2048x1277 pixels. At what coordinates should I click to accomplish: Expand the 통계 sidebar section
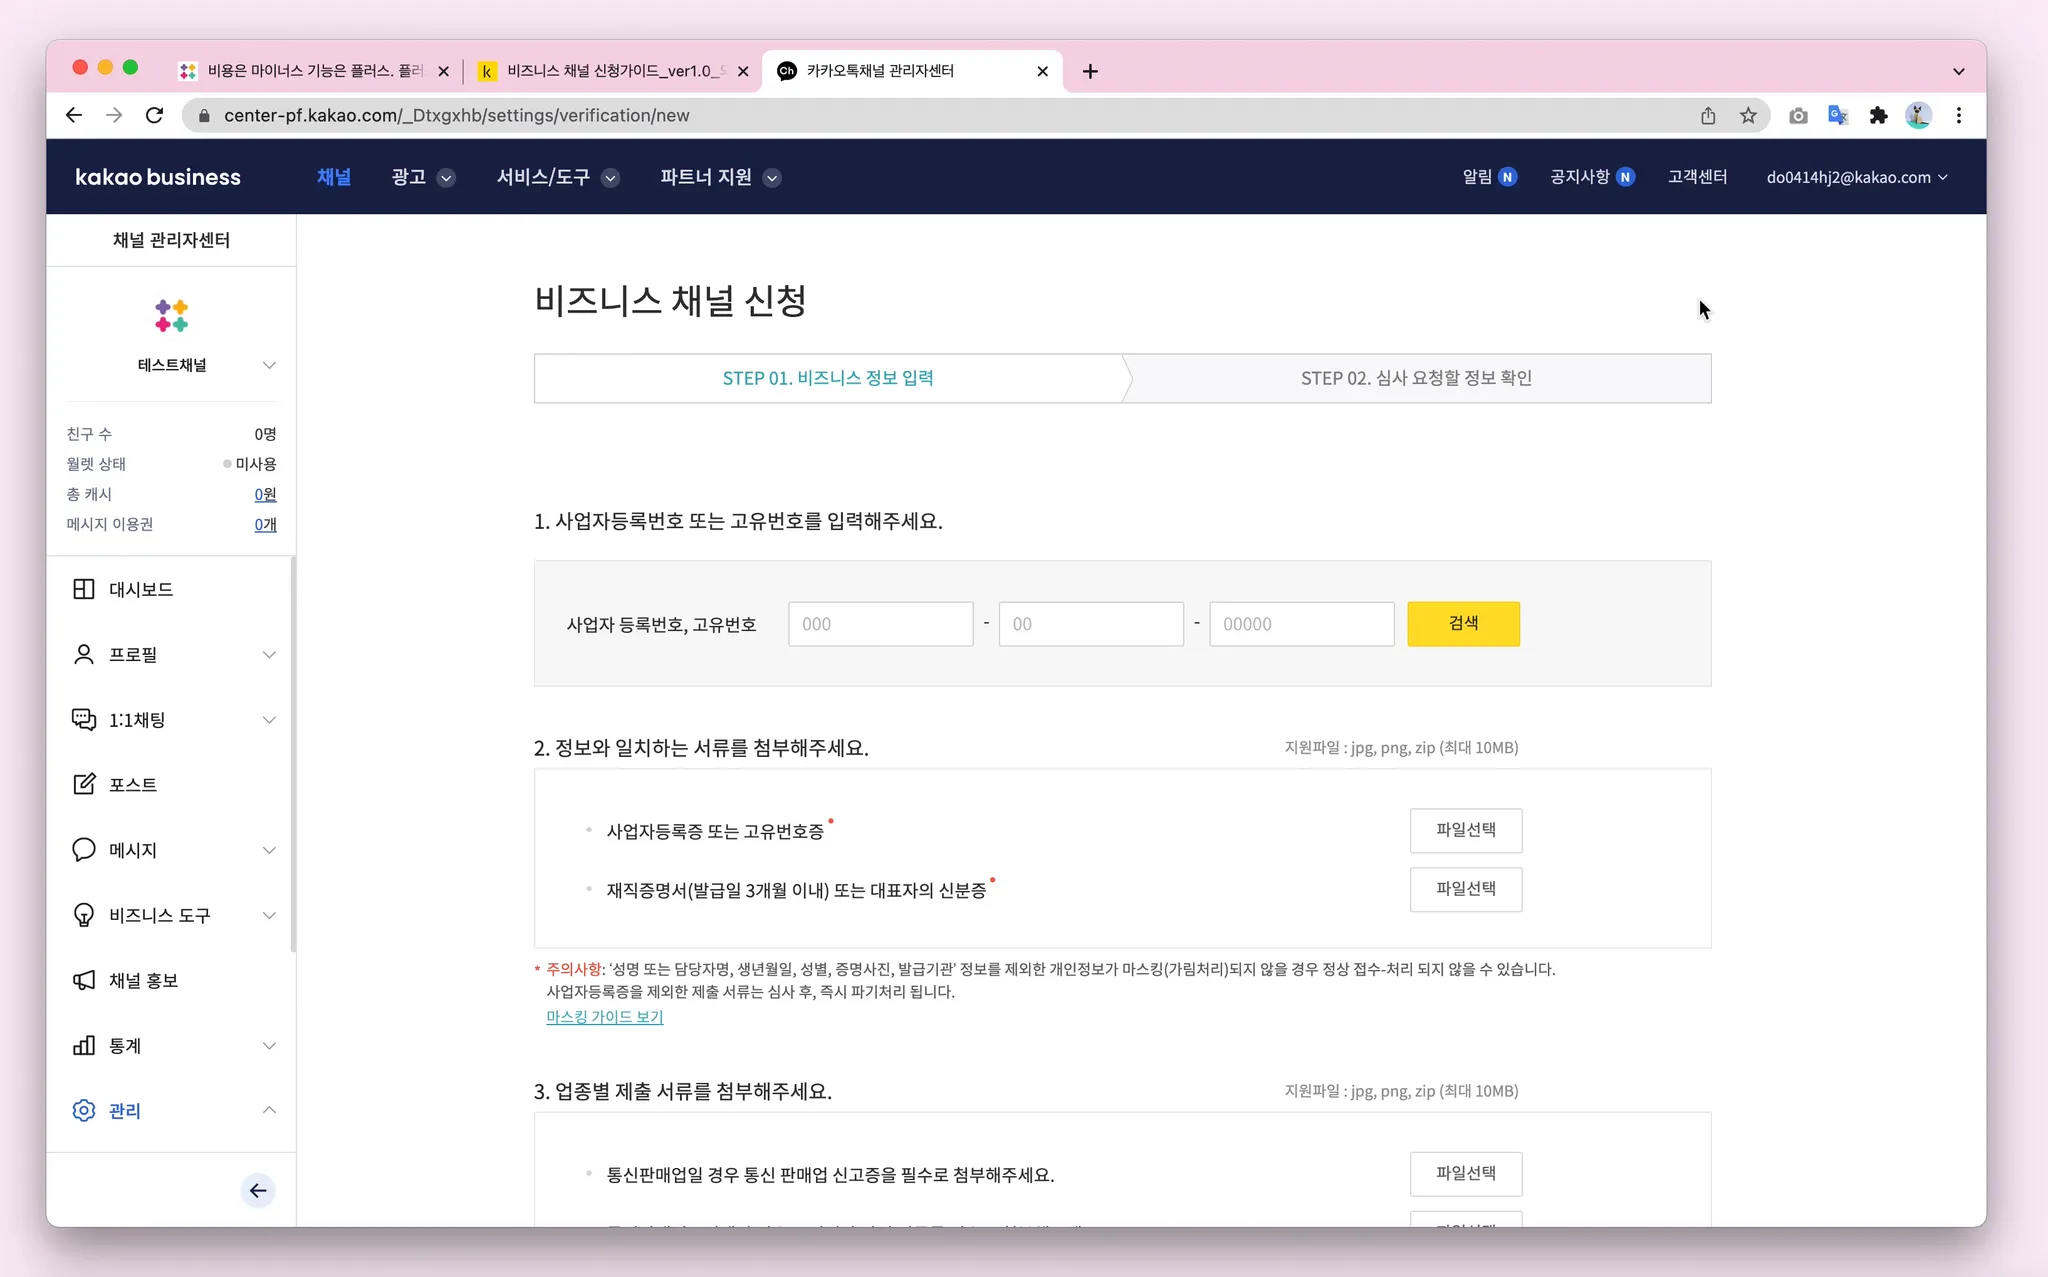click(x=269, y=1045)
